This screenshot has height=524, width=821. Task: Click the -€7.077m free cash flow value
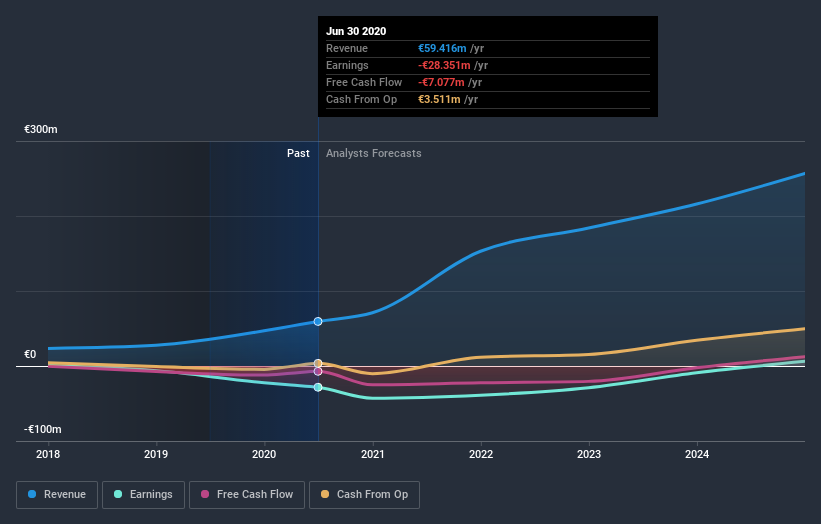point(441,82)
